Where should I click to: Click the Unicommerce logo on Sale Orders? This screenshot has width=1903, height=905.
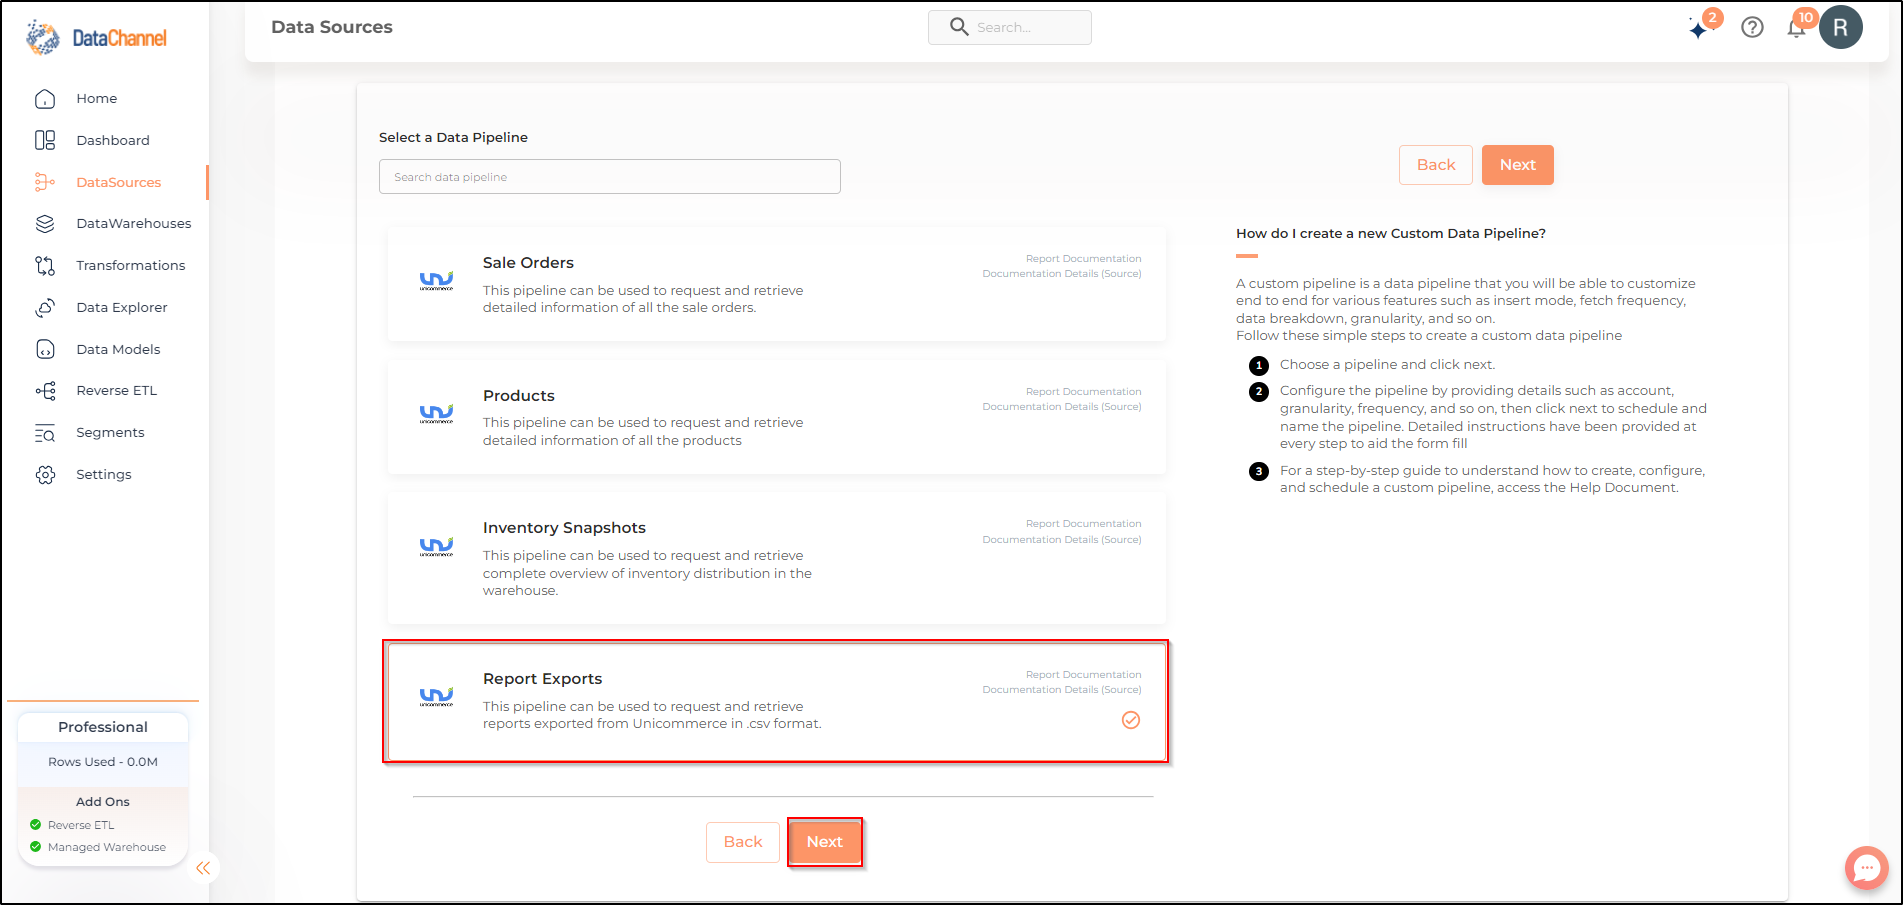point(436,282)
